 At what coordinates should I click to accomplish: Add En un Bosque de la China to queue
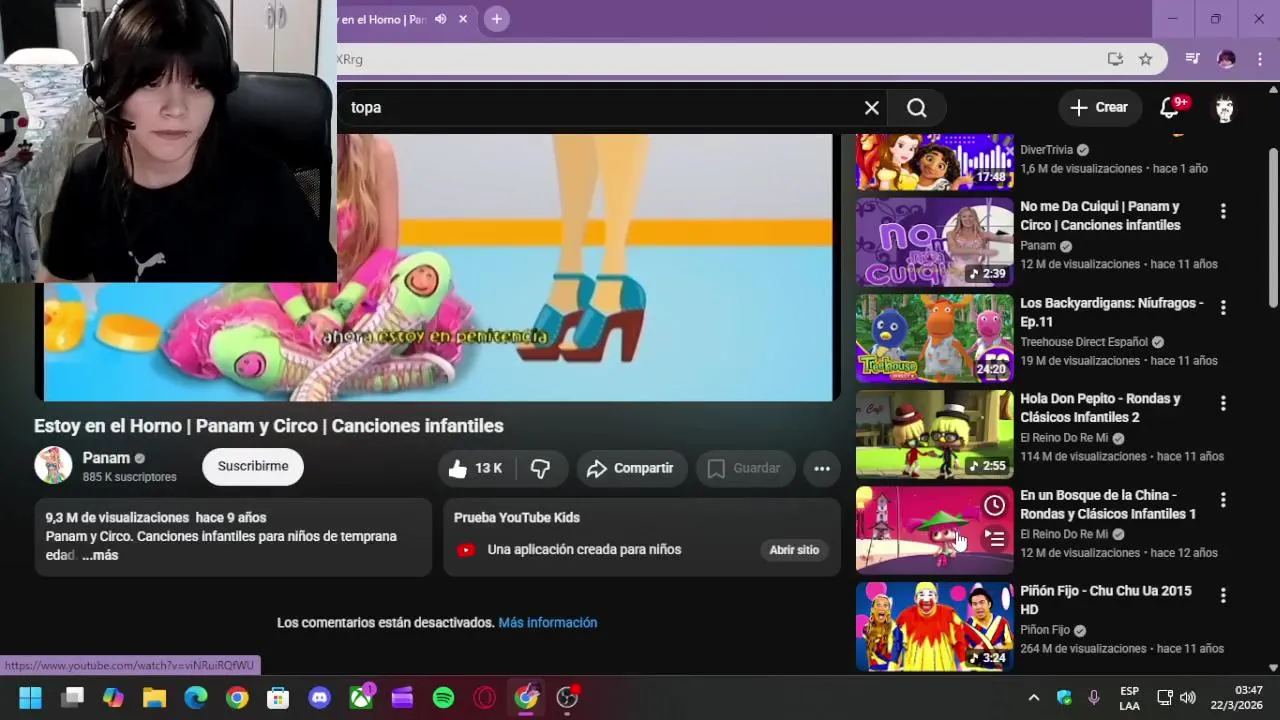994,538
